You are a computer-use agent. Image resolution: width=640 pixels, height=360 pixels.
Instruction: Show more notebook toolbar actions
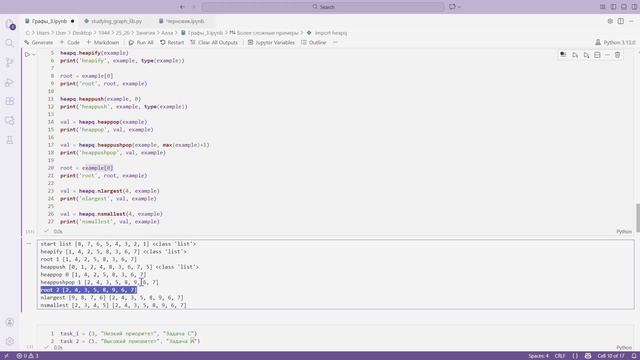click(335, 42)
